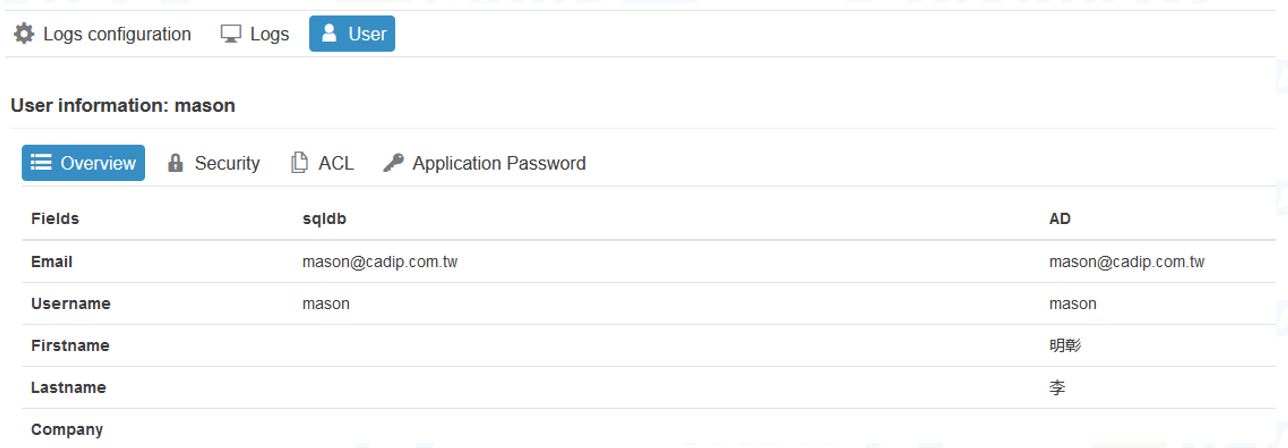This screenshot has height=448, width=1288.
Task: Click the AD Firstname value 明彰
Action: pos(1065,346)
